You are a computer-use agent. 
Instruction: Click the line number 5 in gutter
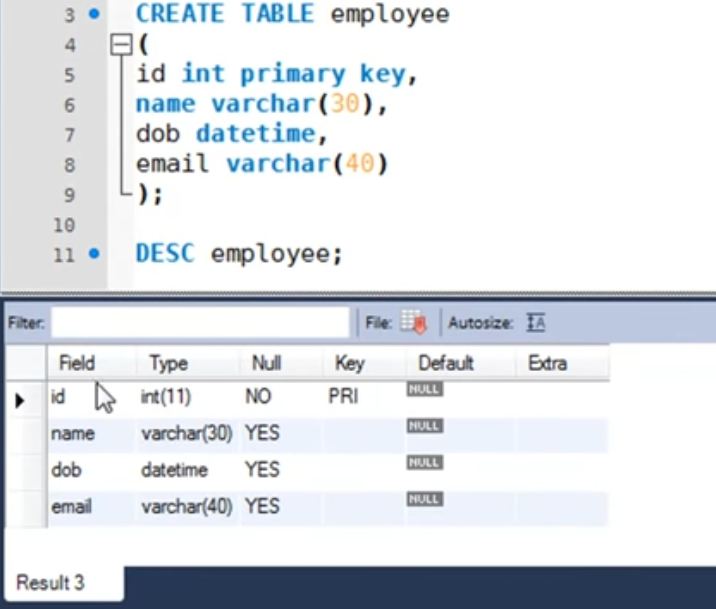pyautogui.click(x=69, y=75)
